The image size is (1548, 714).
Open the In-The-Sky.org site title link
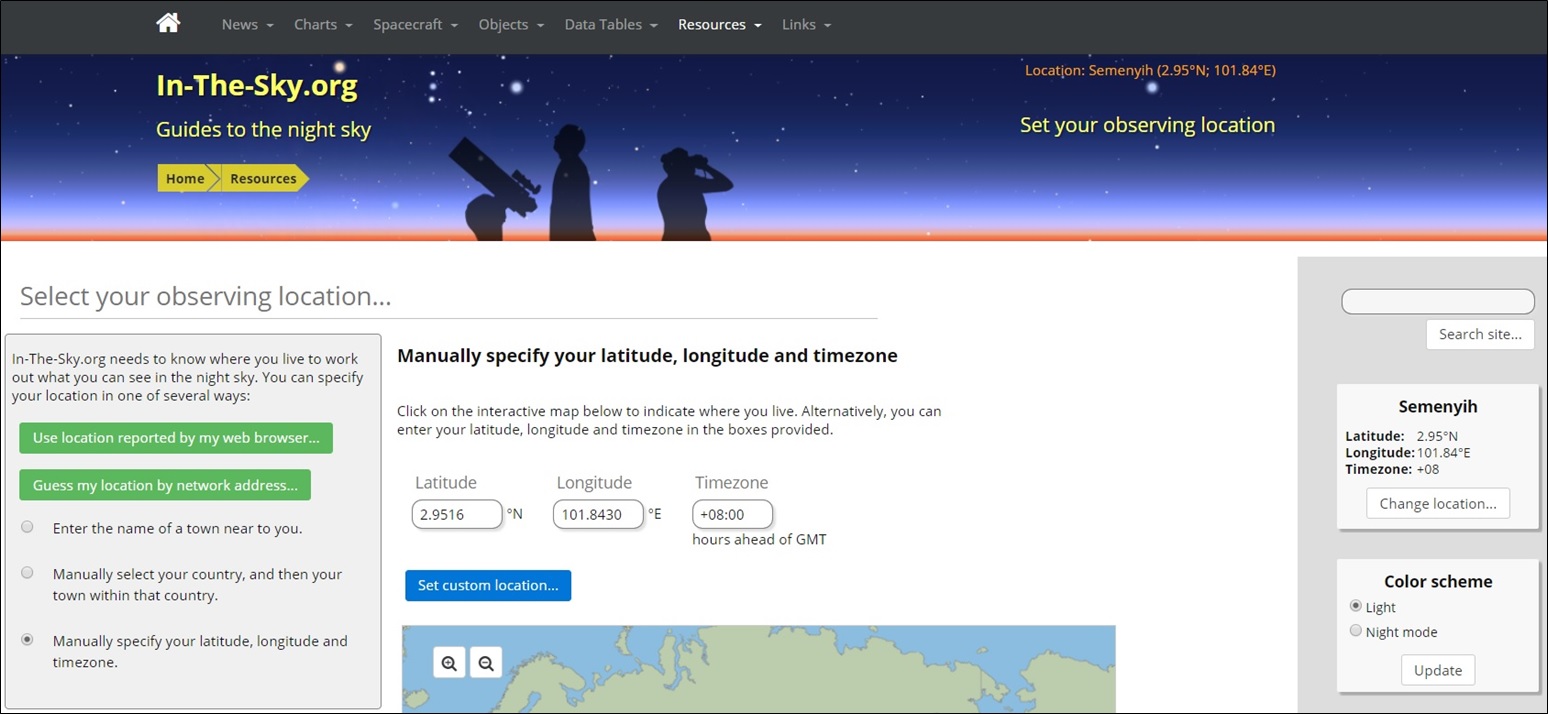[x=257, y=86]
